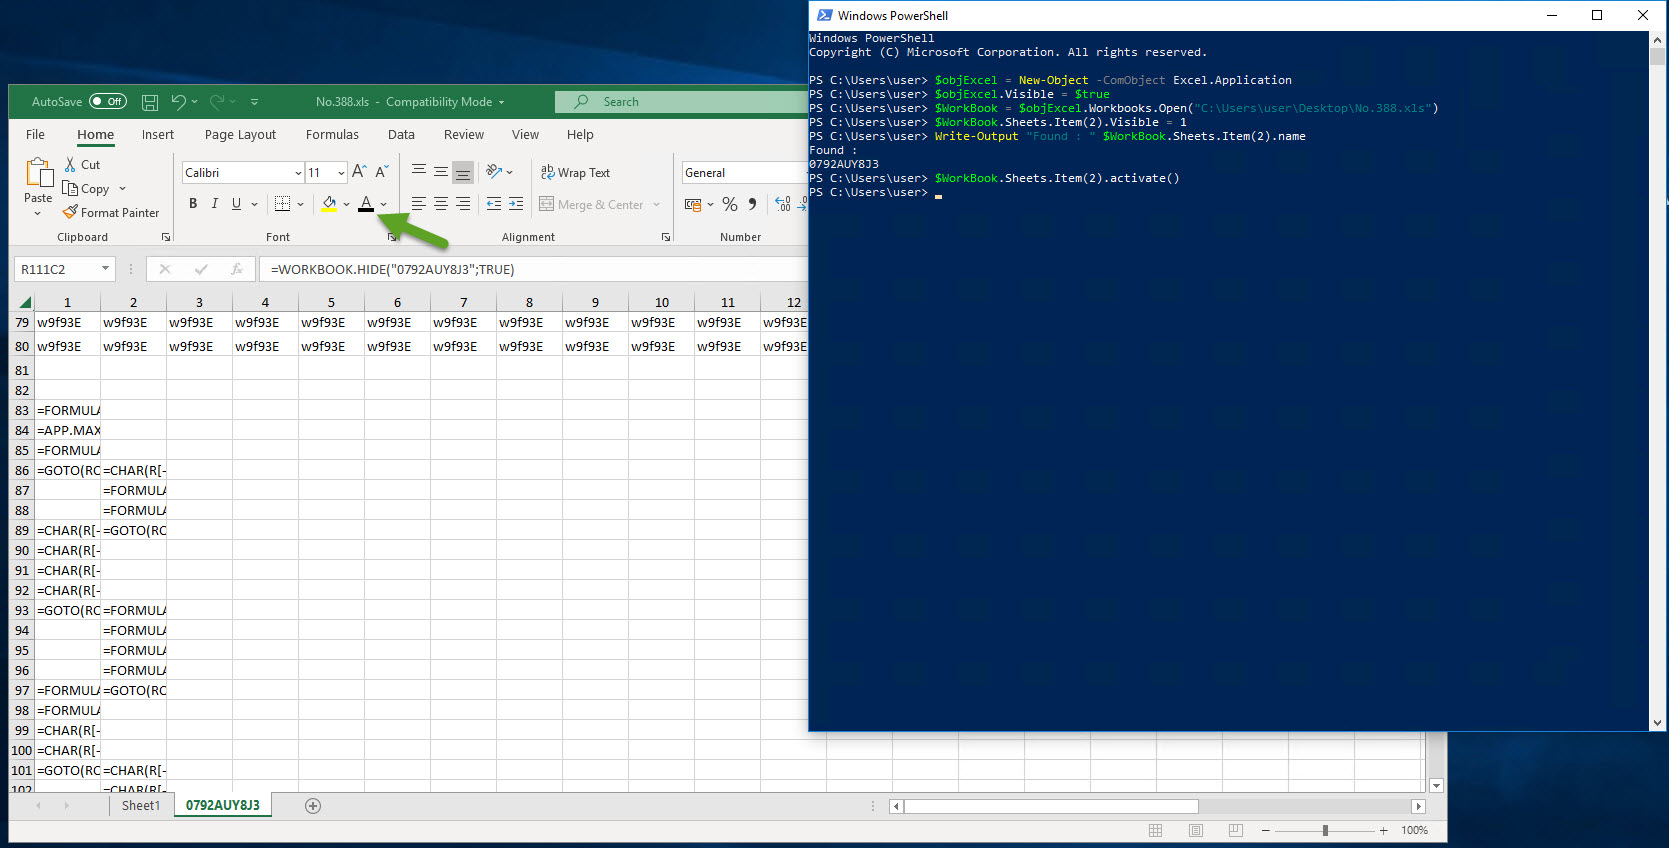
Task: Apply Percent Style format
Action: coord(730,204)
